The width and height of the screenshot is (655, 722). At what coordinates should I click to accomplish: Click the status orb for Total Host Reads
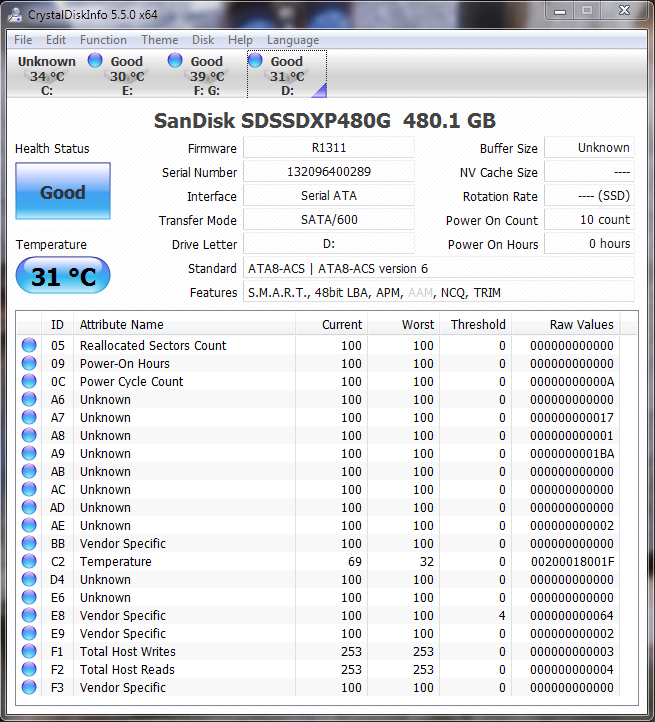coord(29,670)
